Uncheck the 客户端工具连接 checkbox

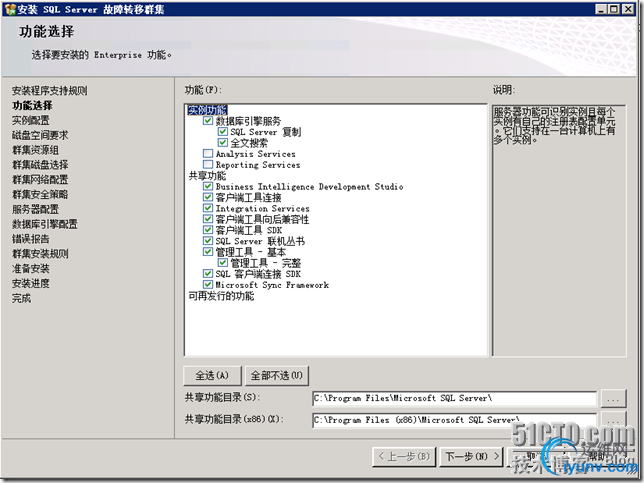208,197
